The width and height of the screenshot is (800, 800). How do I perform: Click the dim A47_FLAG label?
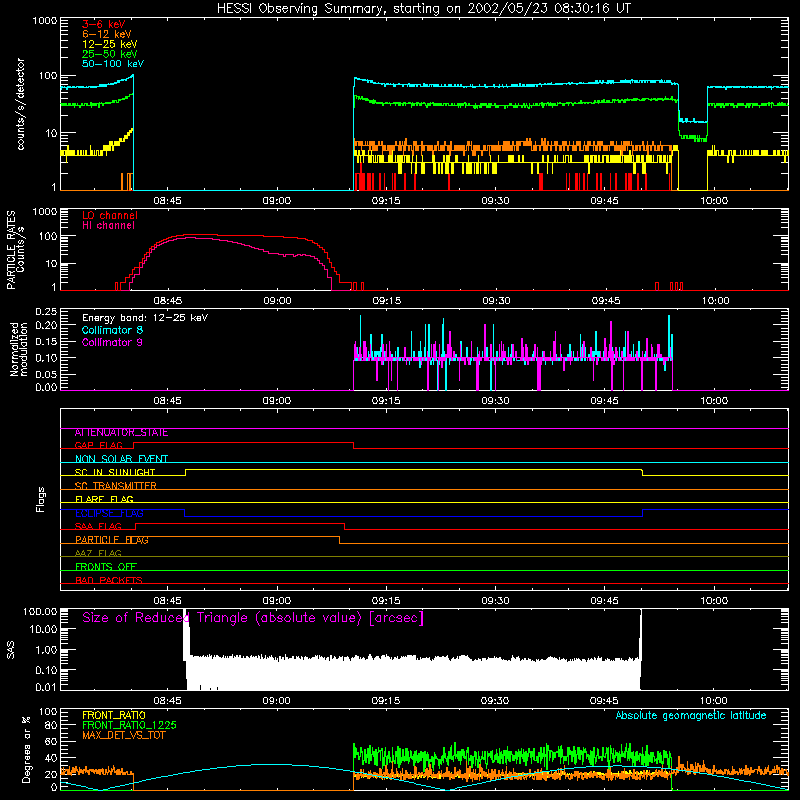(98, 554)
